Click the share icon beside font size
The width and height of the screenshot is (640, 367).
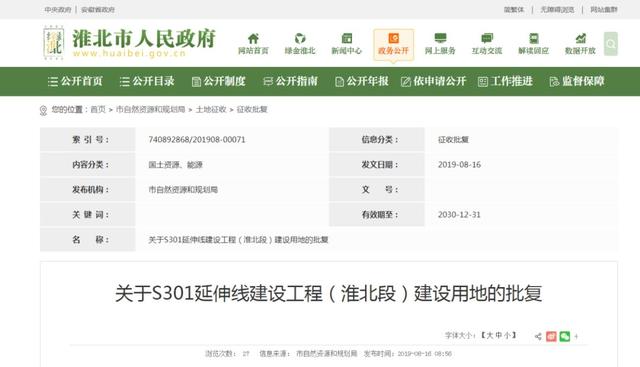tap(538, 336)
